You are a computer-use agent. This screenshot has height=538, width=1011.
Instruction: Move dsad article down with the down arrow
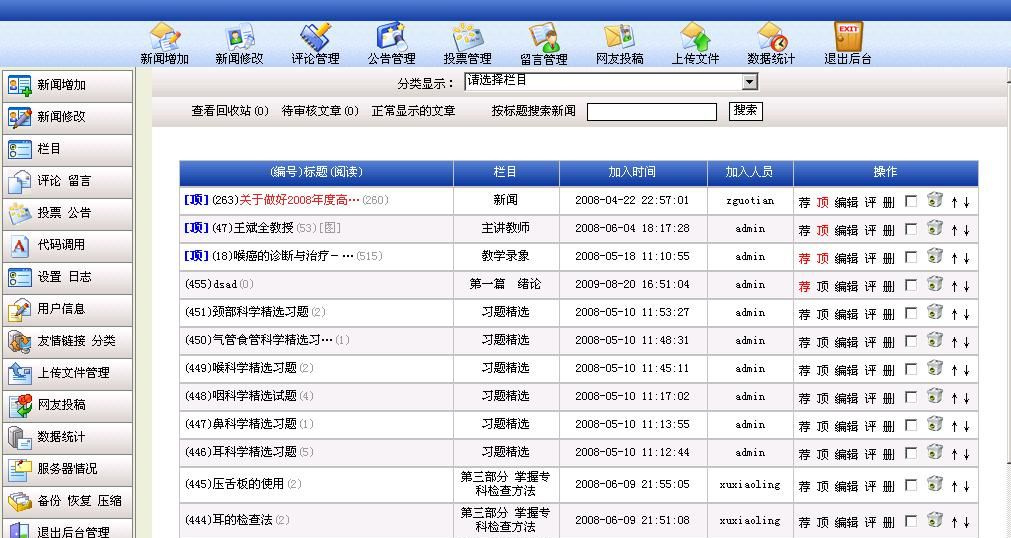click(x=967, y=286)
